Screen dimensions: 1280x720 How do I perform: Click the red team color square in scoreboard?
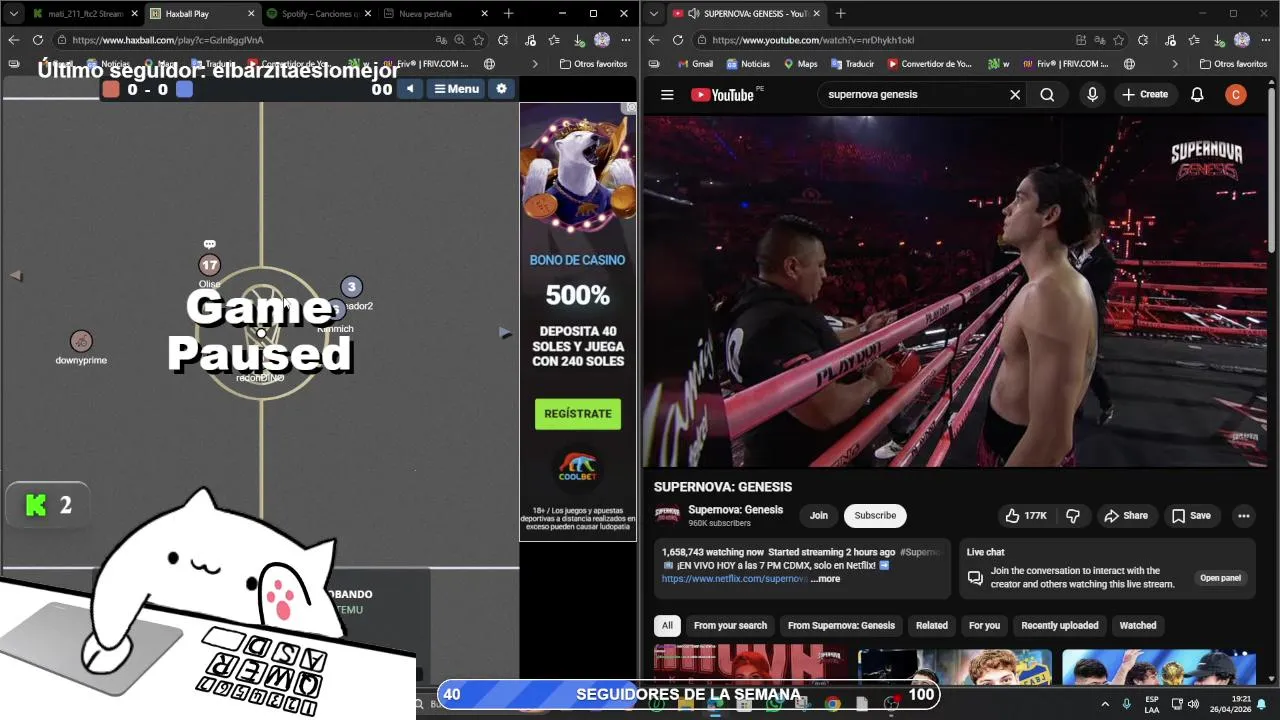click(x=111, y=89)
